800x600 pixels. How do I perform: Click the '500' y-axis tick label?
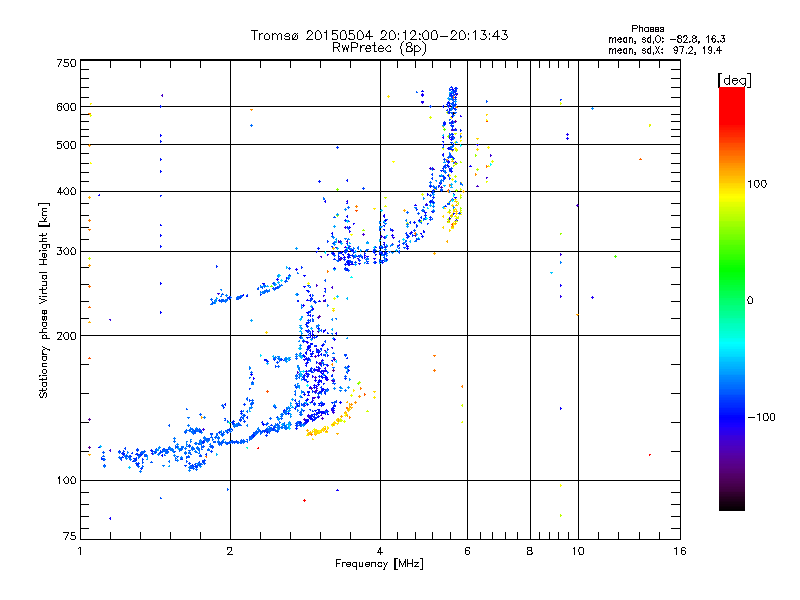pyautogui.click(x=66, y=145)
